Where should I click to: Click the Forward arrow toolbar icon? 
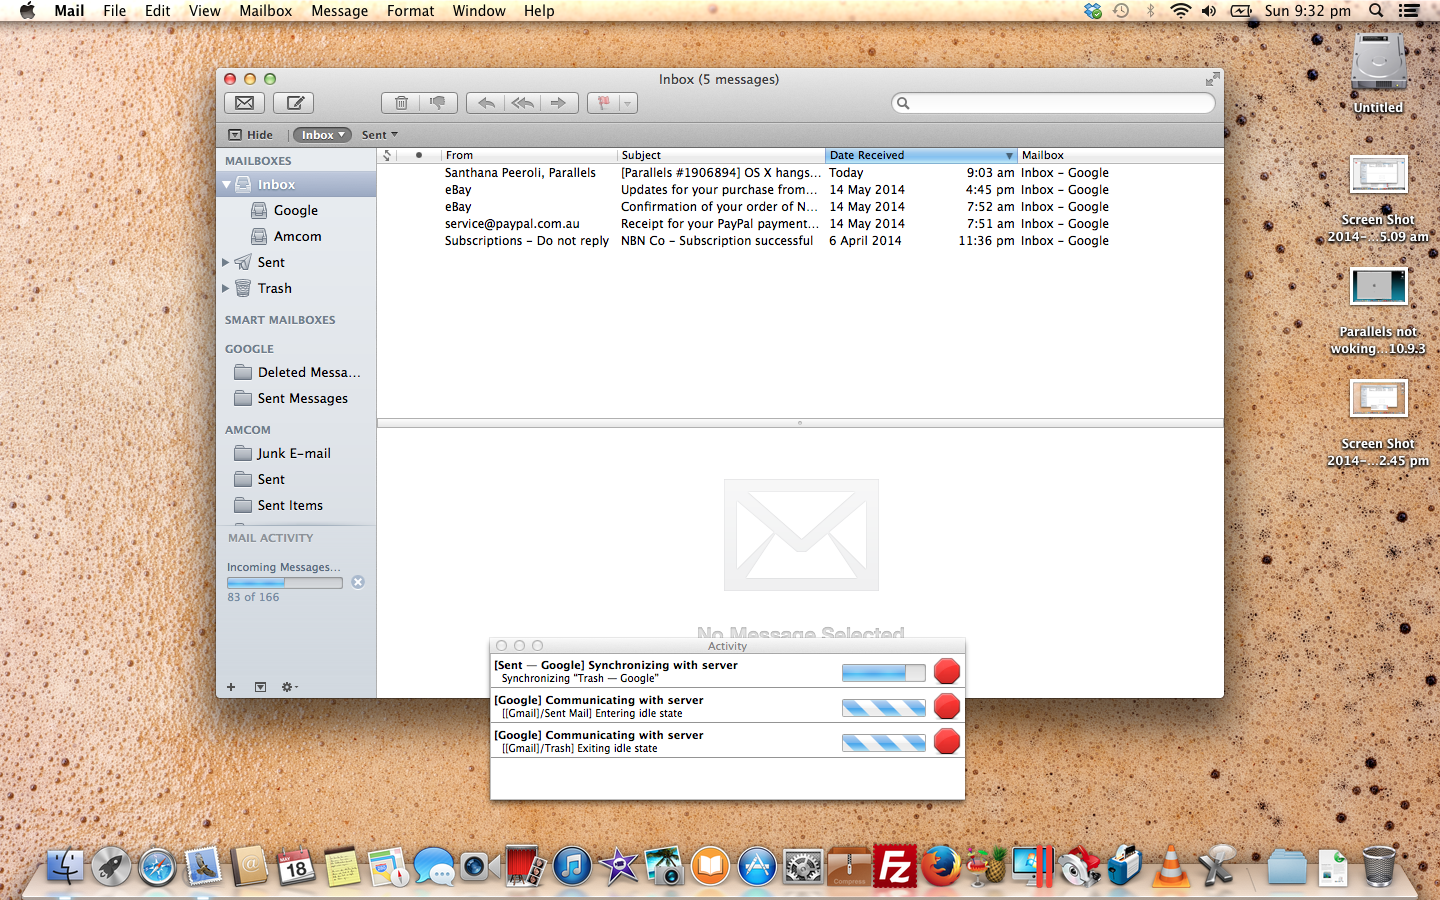[x=559, y=103]
